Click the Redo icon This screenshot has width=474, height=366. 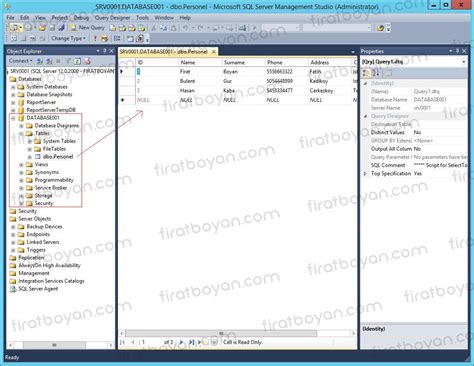[200, 28]
